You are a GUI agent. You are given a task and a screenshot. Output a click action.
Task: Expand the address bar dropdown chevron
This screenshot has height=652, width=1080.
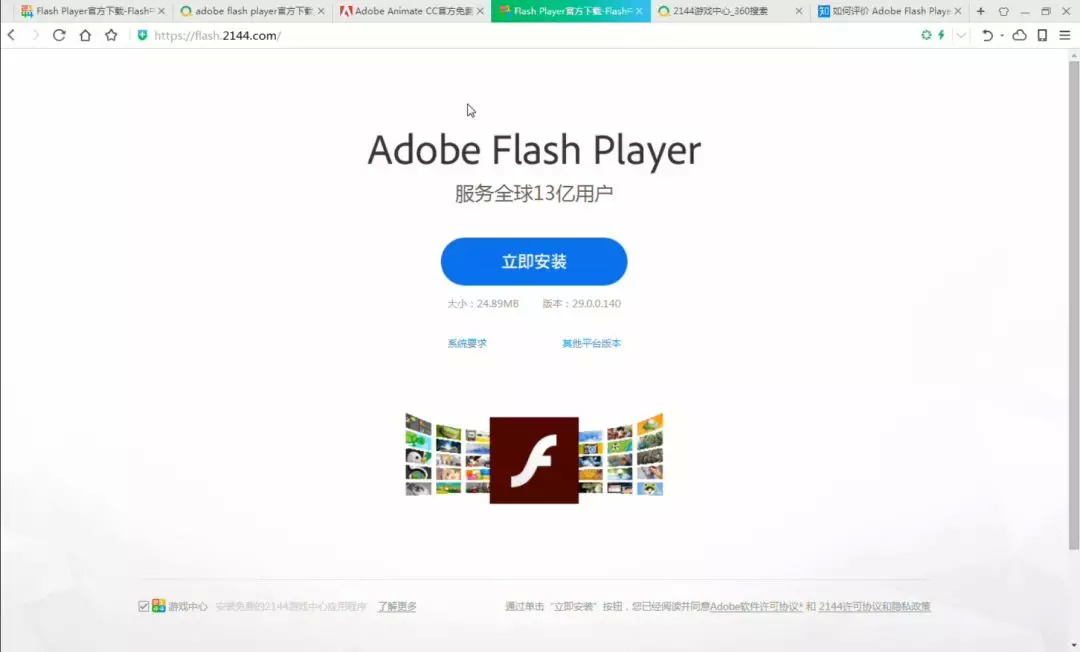click(x=961, y=35)
